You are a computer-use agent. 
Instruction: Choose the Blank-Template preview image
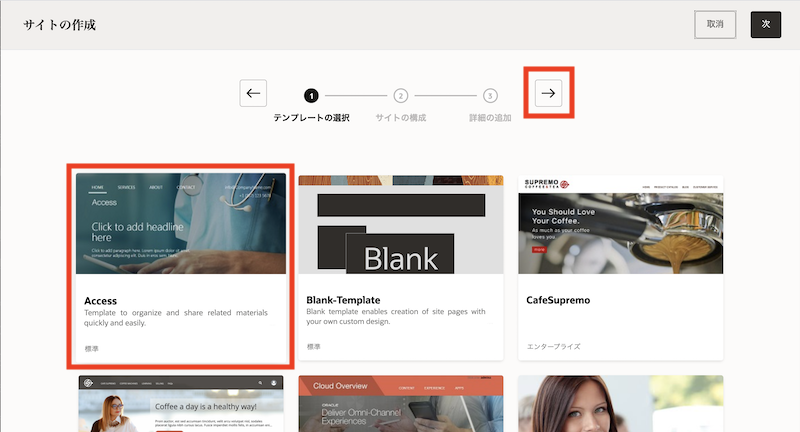point(400,224)
